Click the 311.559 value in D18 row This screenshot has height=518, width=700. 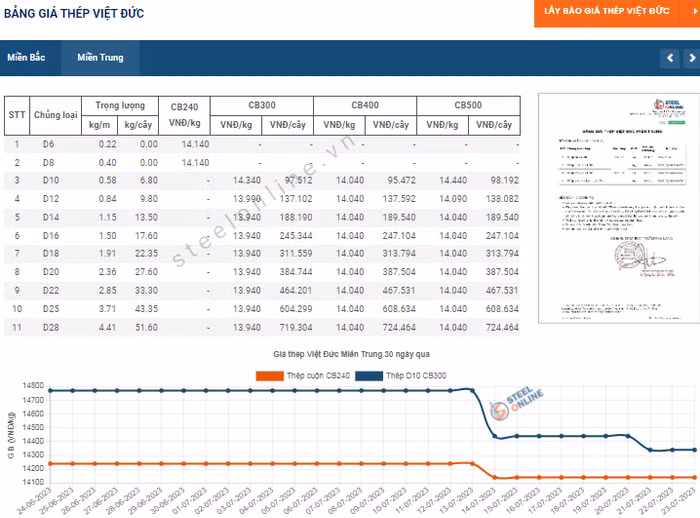point(296,254)
